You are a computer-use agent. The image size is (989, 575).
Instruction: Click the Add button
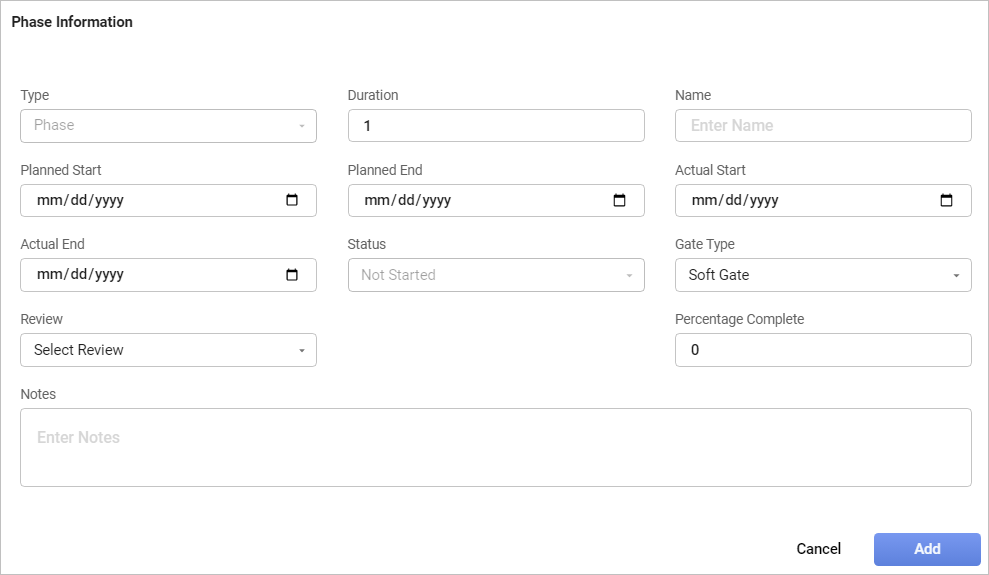(x=926, y=549)
